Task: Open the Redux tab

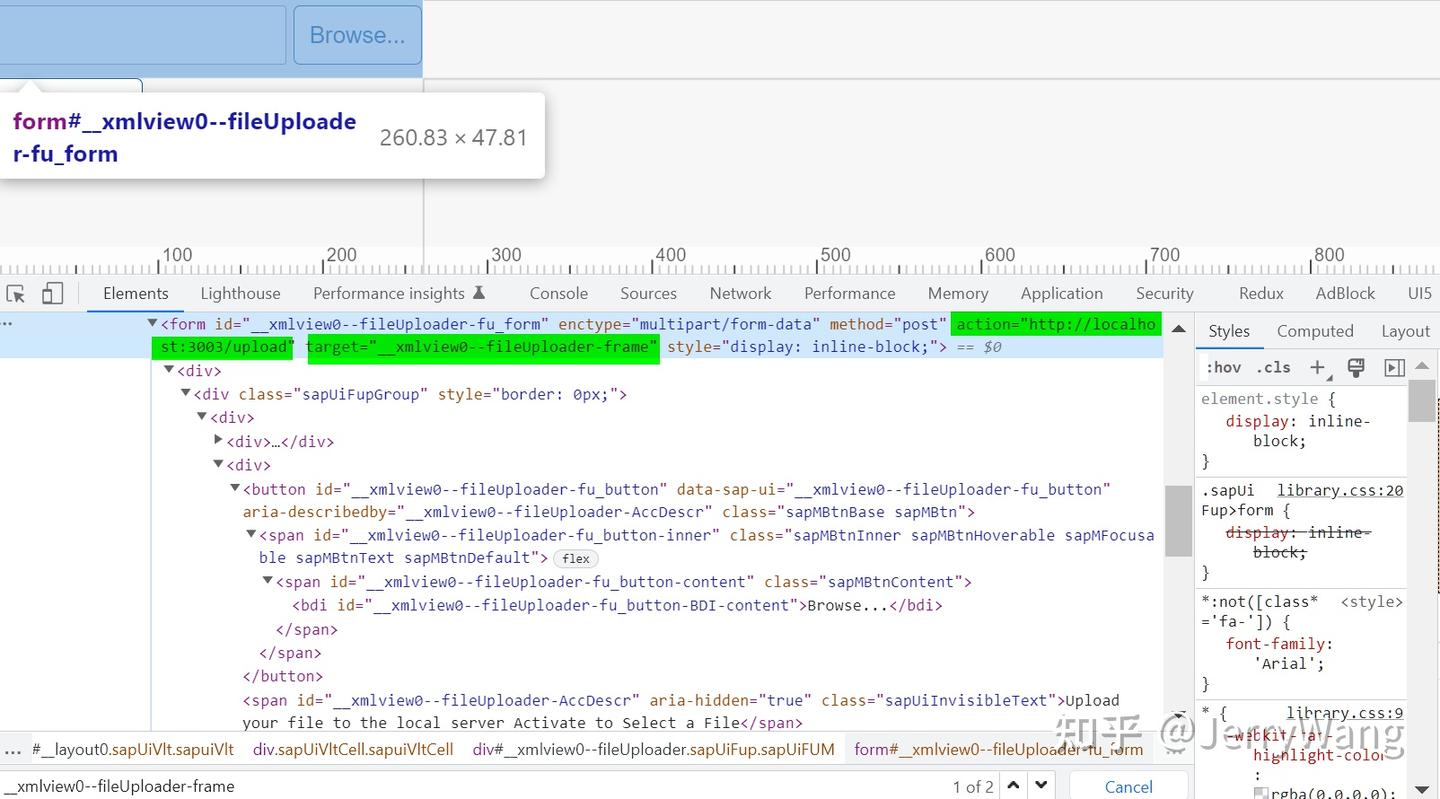Action: point(1261,294)
